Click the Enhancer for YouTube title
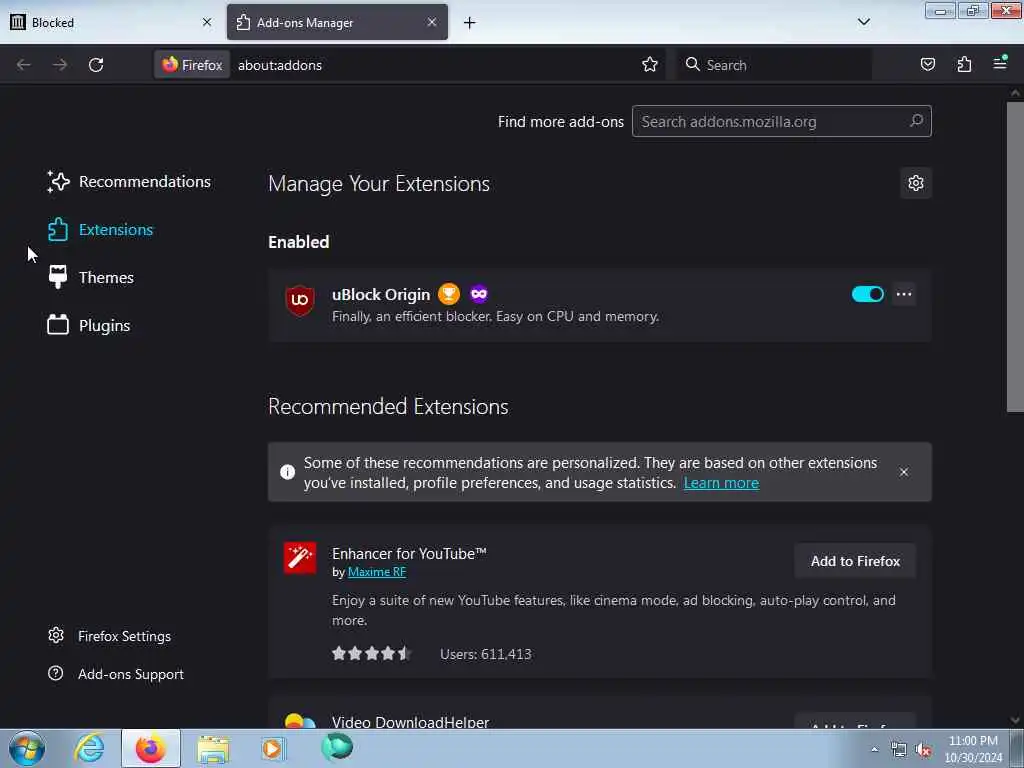This screenshot has width=1024, height=768. (x=409, y=554)
